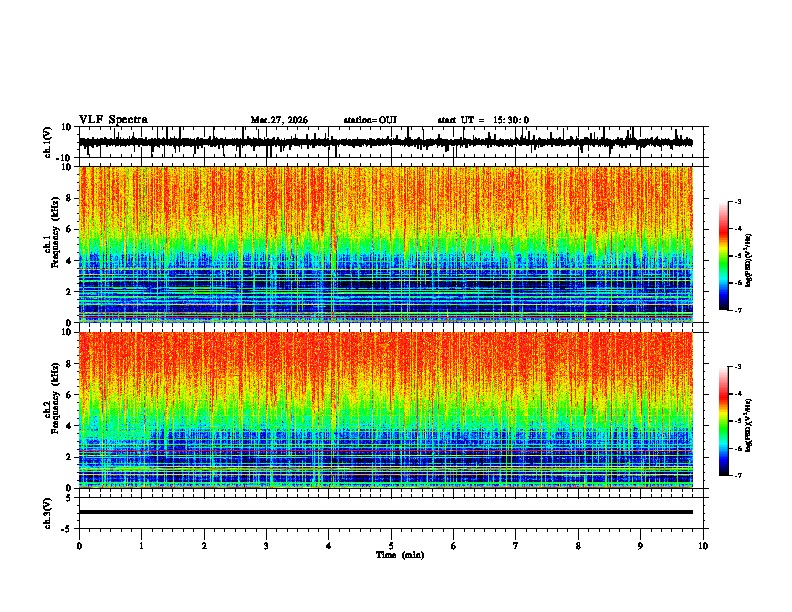Click the ch.2 spectrogram color scale bar

(723, 421)
